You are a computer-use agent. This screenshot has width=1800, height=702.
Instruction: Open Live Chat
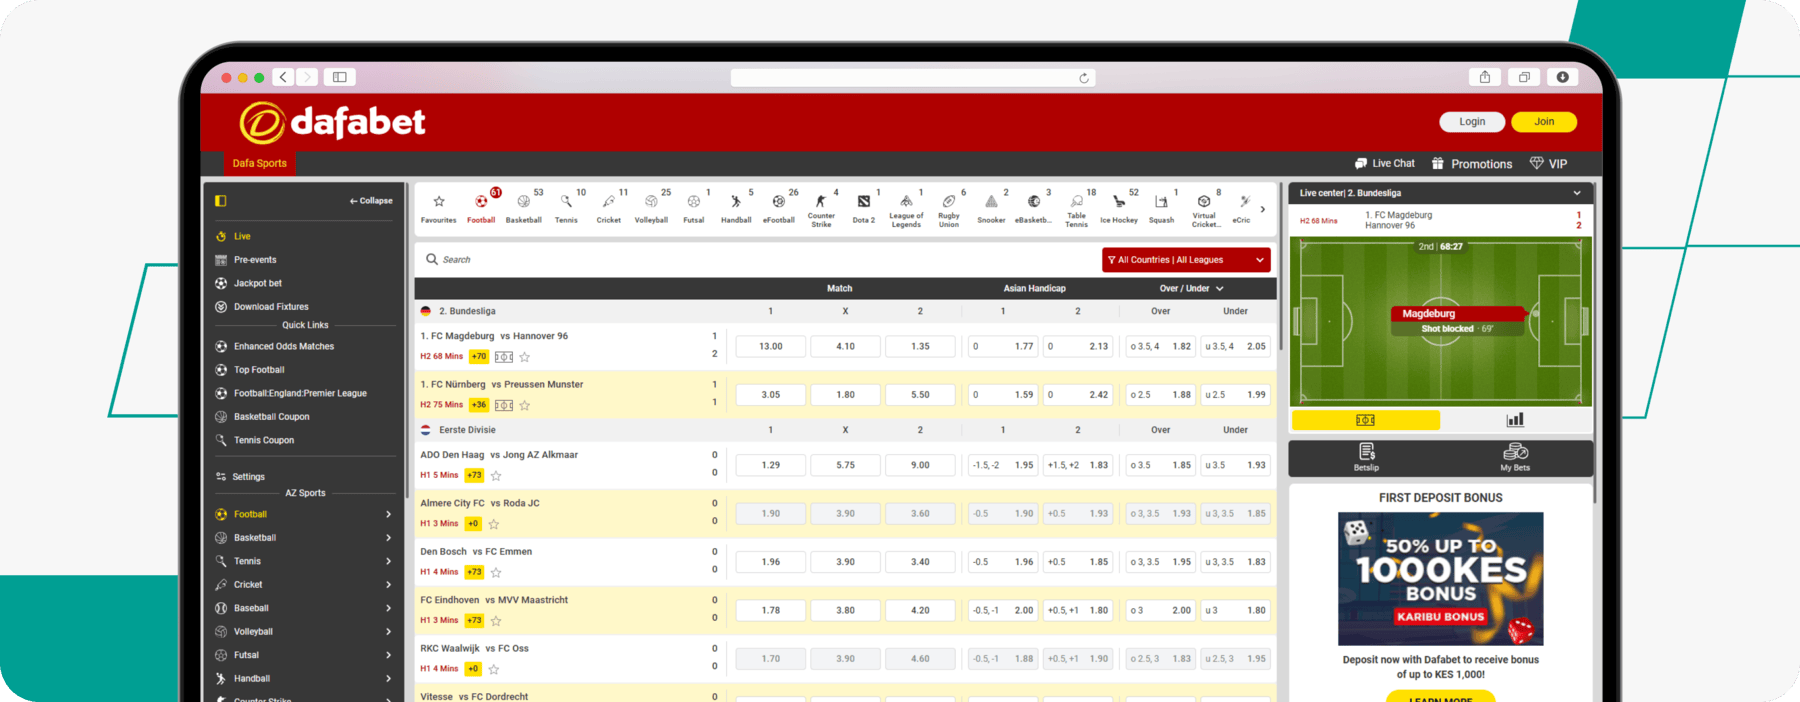coord(1385,164)
